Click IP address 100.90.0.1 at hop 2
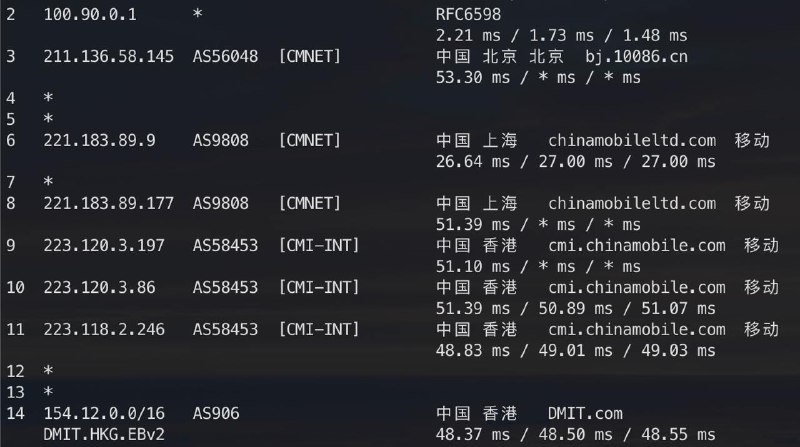The width and height of the screenshot is (800, 447). 90,14
